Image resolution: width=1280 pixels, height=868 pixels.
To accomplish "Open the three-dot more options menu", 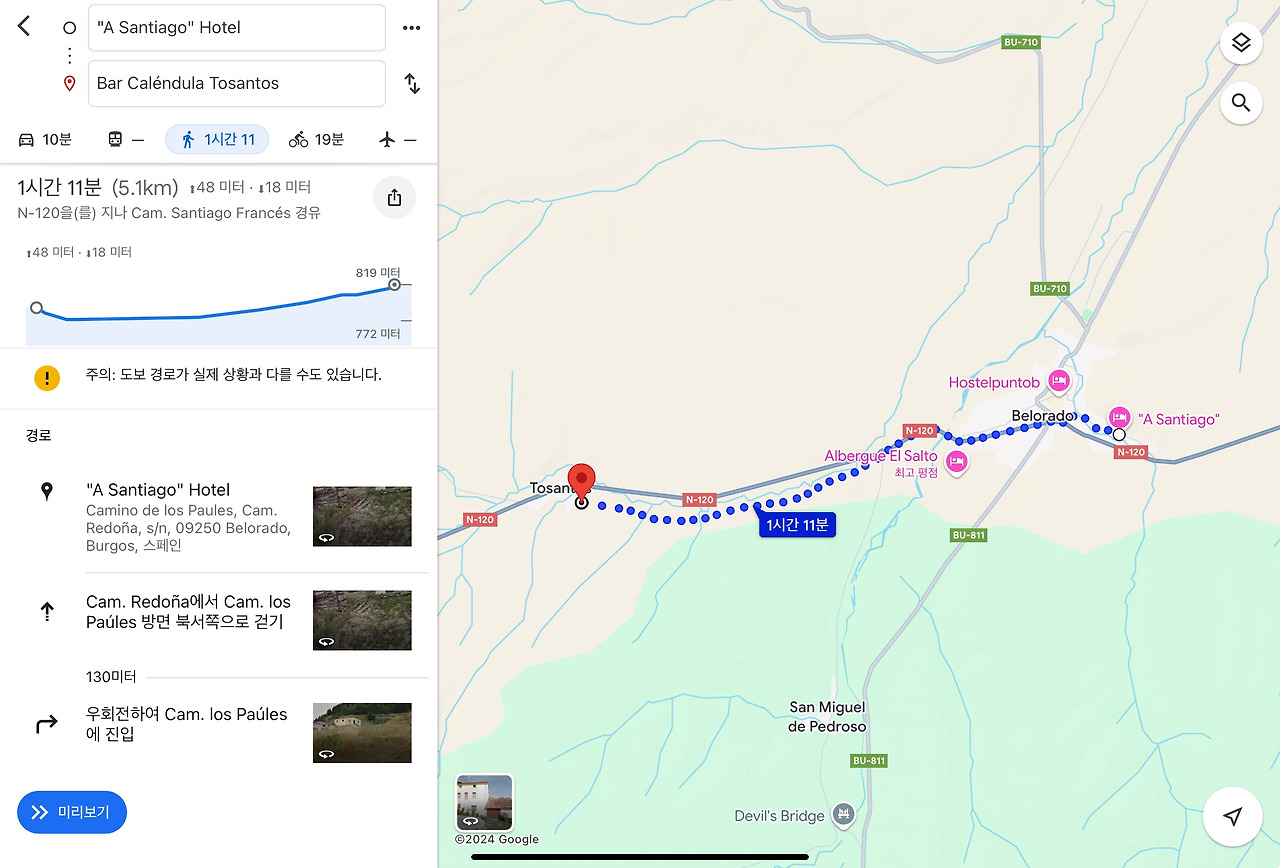I will pos(411,28).
